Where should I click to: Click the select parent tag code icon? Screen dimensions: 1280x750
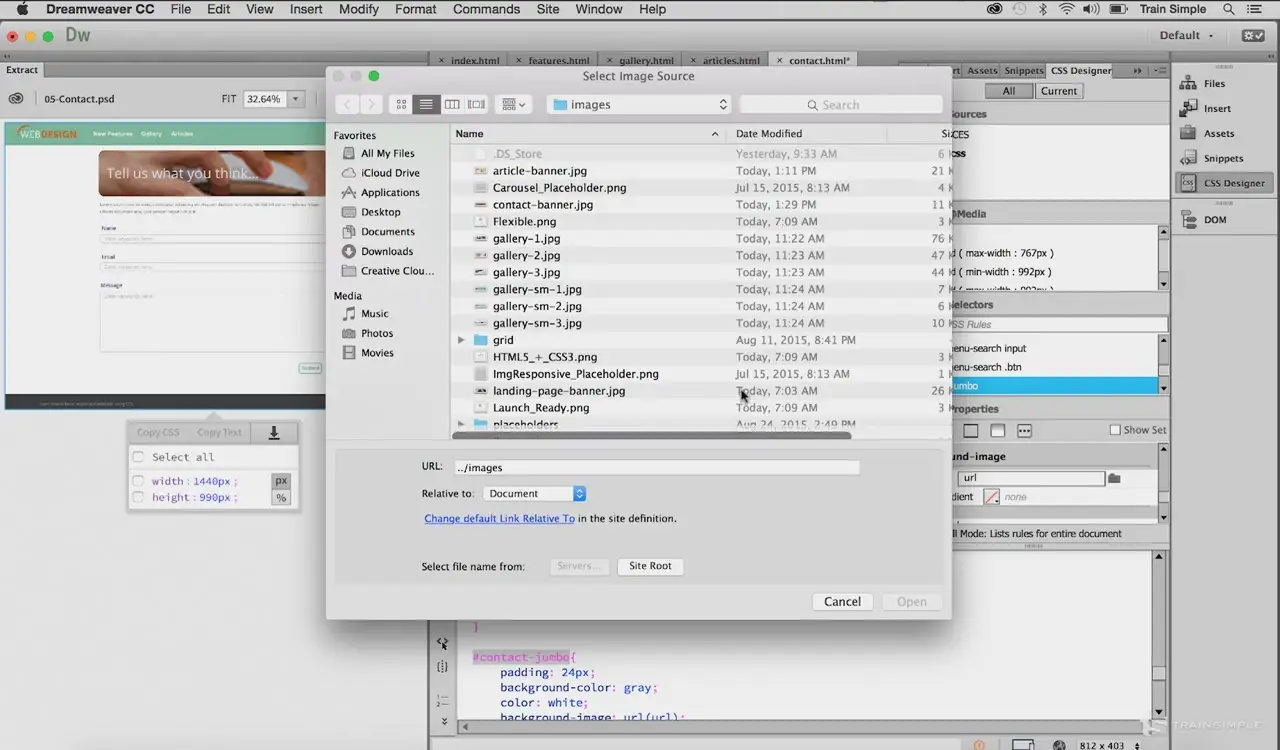tap(443, 645)
